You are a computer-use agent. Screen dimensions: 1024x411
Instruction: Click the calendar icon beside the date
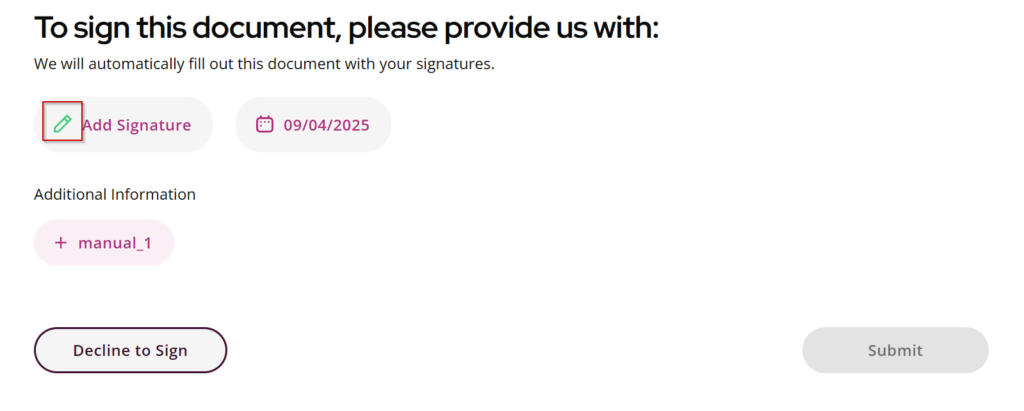264,124
